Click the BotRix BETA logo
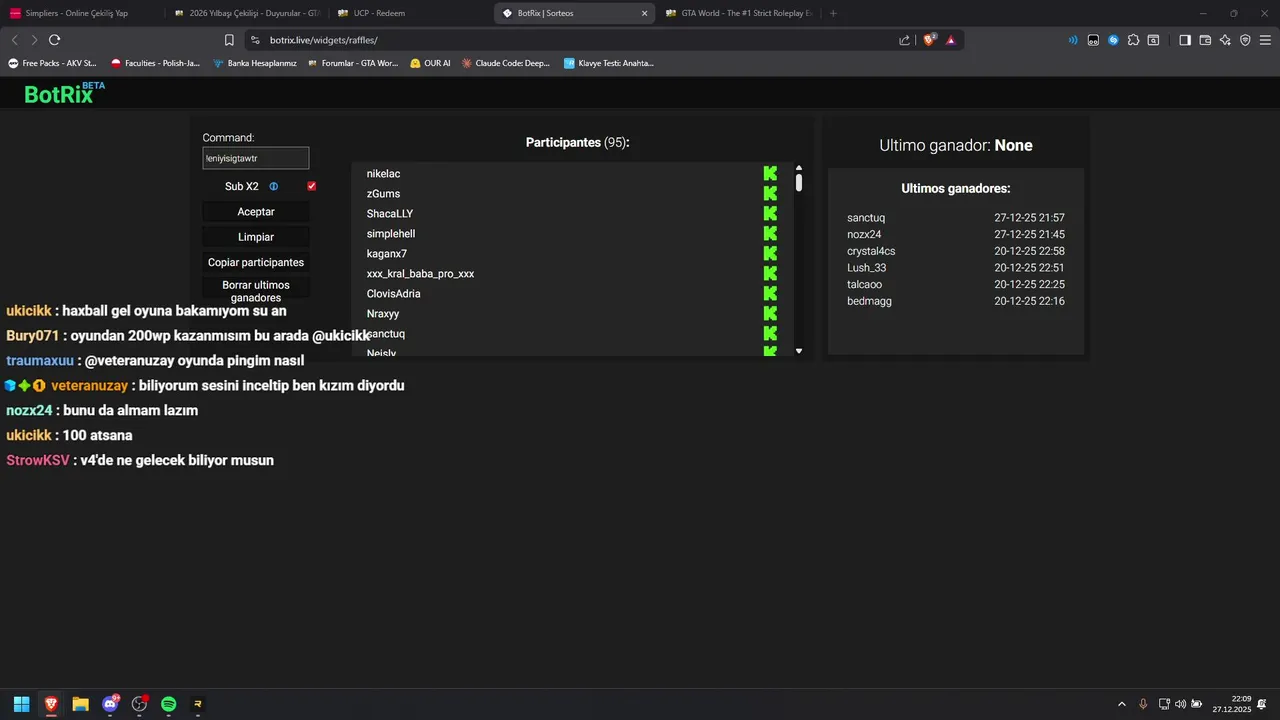 (64, 93)
